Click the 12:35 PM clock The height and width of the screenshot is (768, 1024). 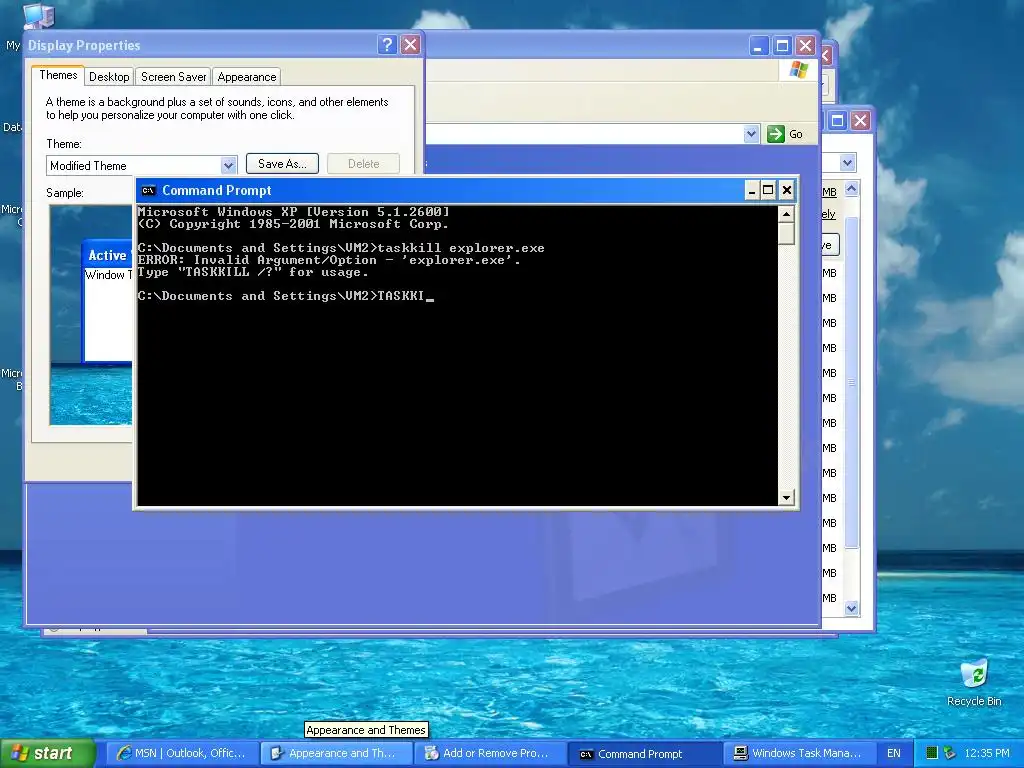click(x=987, y=753)
